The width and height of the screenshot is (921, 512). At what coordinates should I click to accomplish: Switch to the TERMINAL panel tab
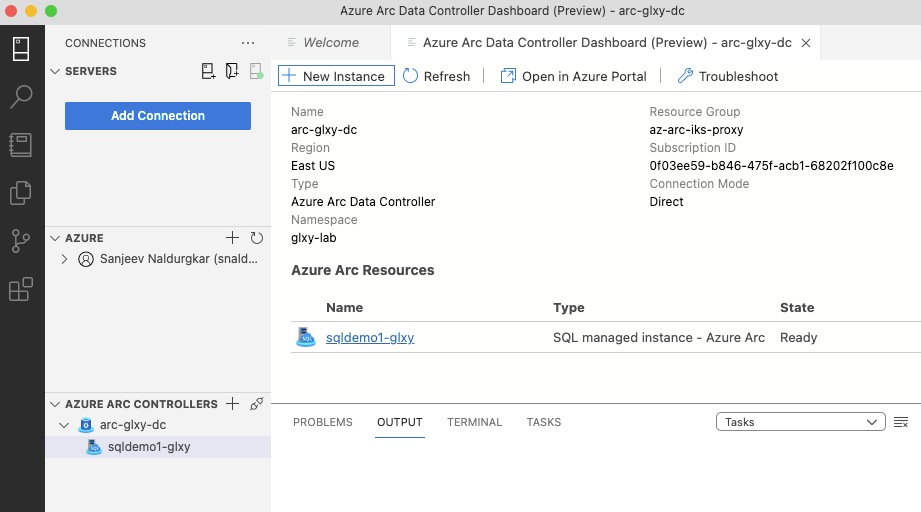[x=475, y=422]
